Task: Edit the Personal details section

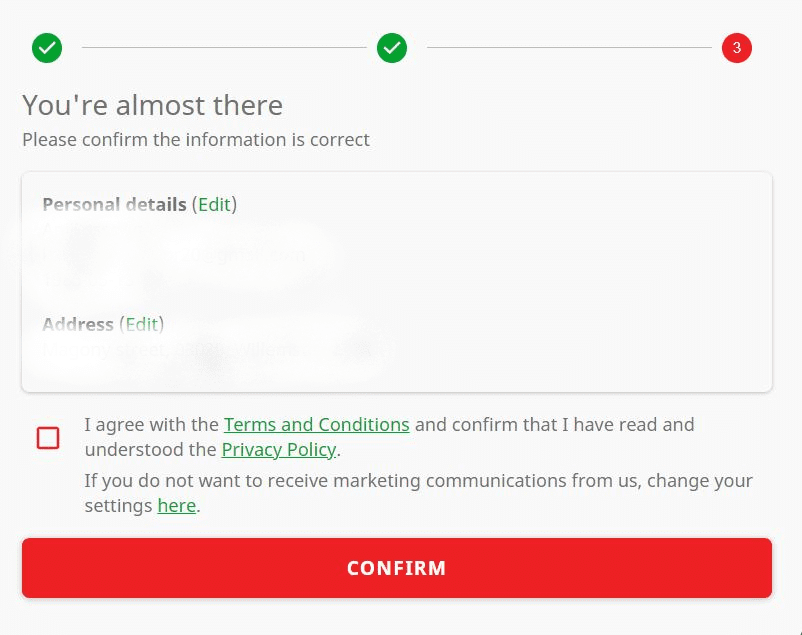Action: coord(214,204)
